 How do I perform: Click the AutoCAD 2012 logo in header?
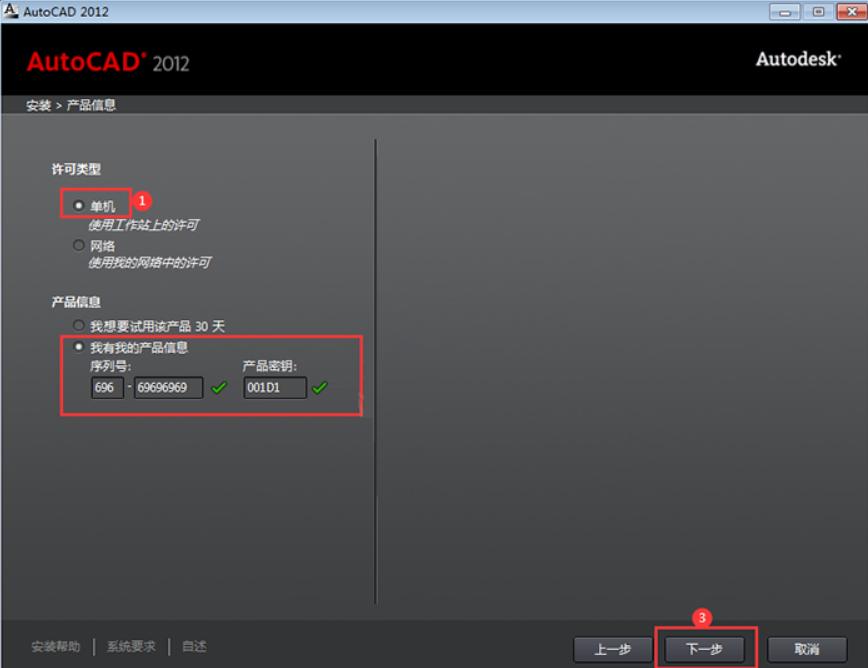pyautogui.click(x=108, y=62)
